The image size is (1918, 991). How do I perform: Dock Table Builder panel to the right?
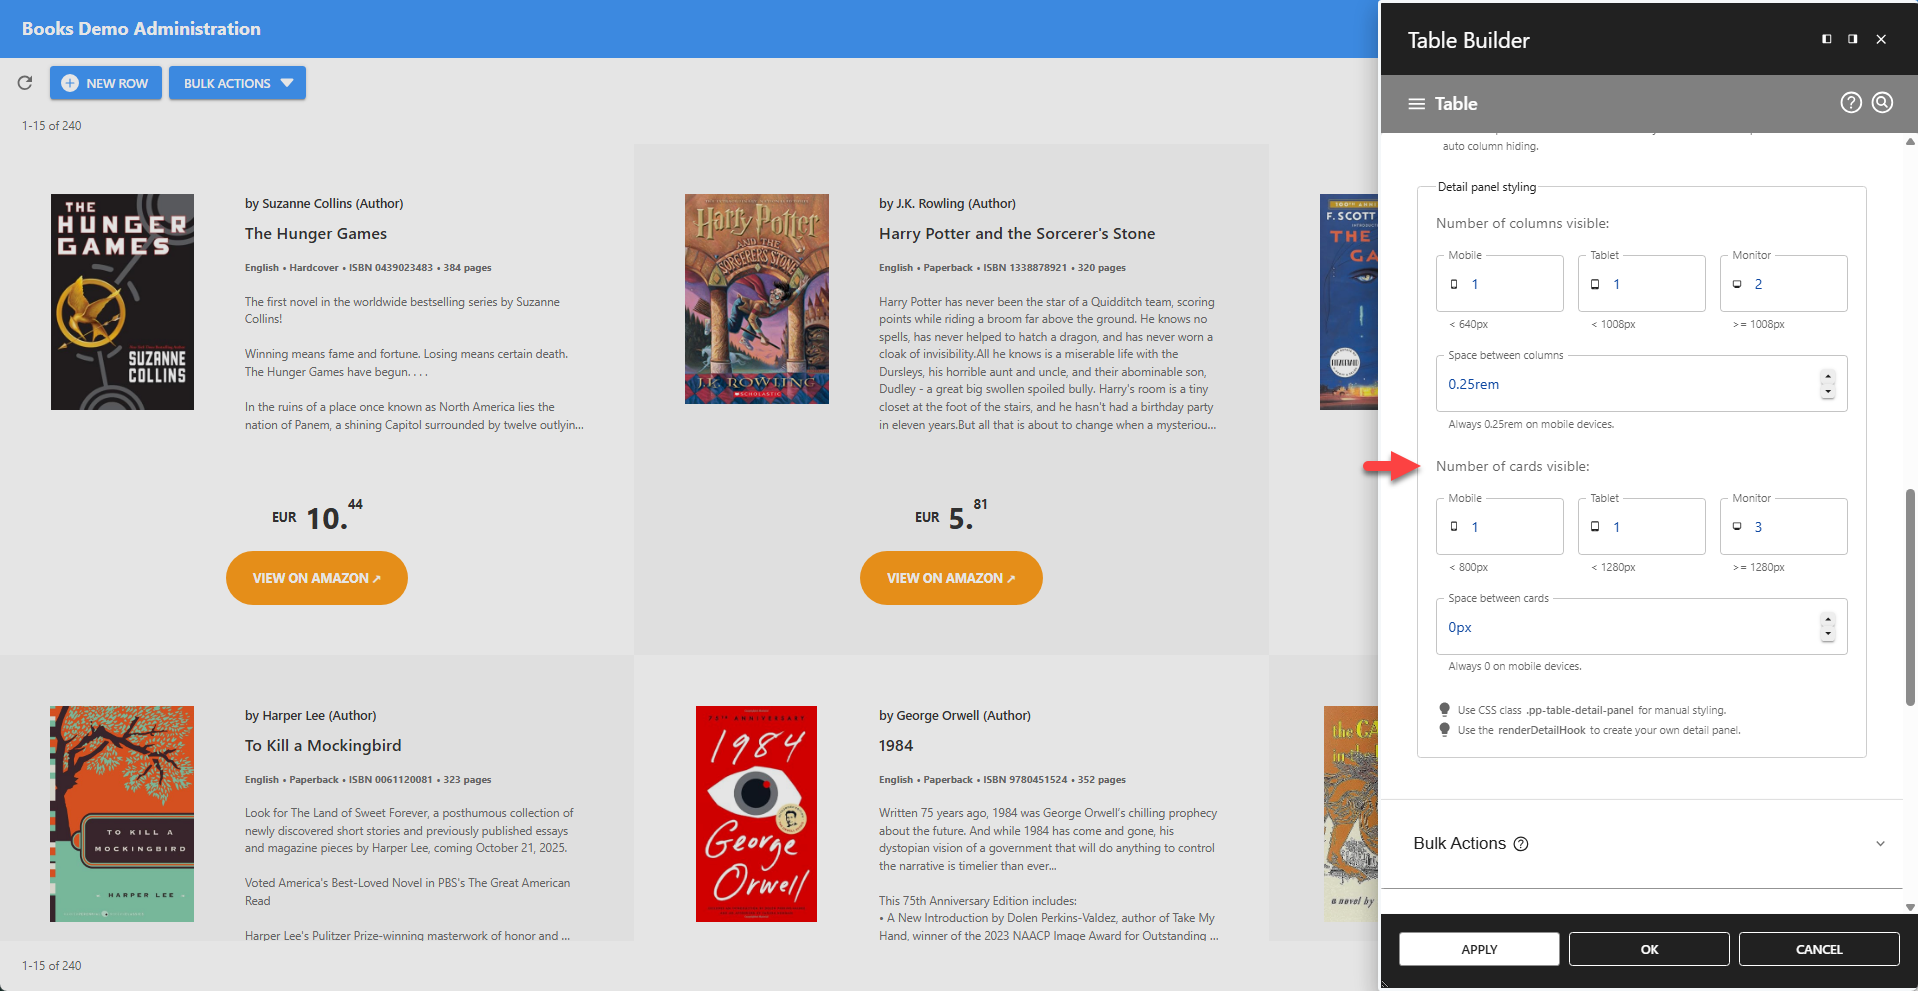click(x=1853, y=39)
